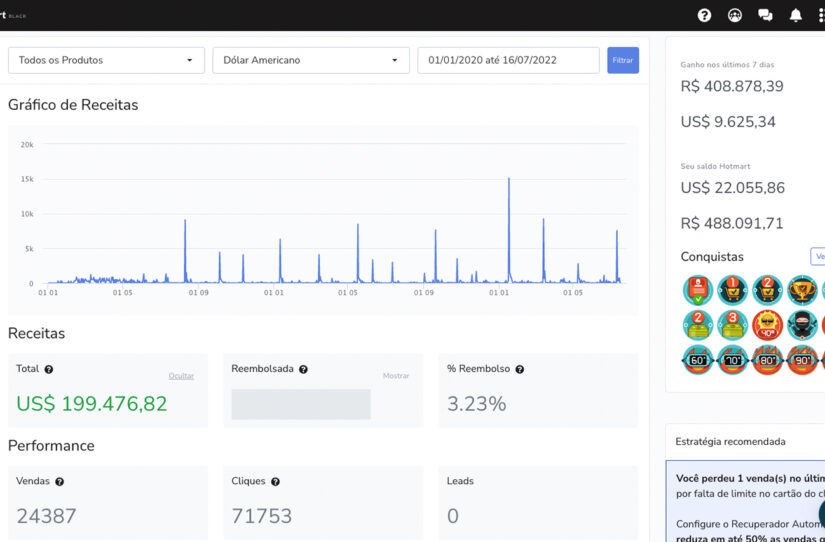
Task: Show the Reembolsada amount with Mostrar
Action: click(396, 376)
